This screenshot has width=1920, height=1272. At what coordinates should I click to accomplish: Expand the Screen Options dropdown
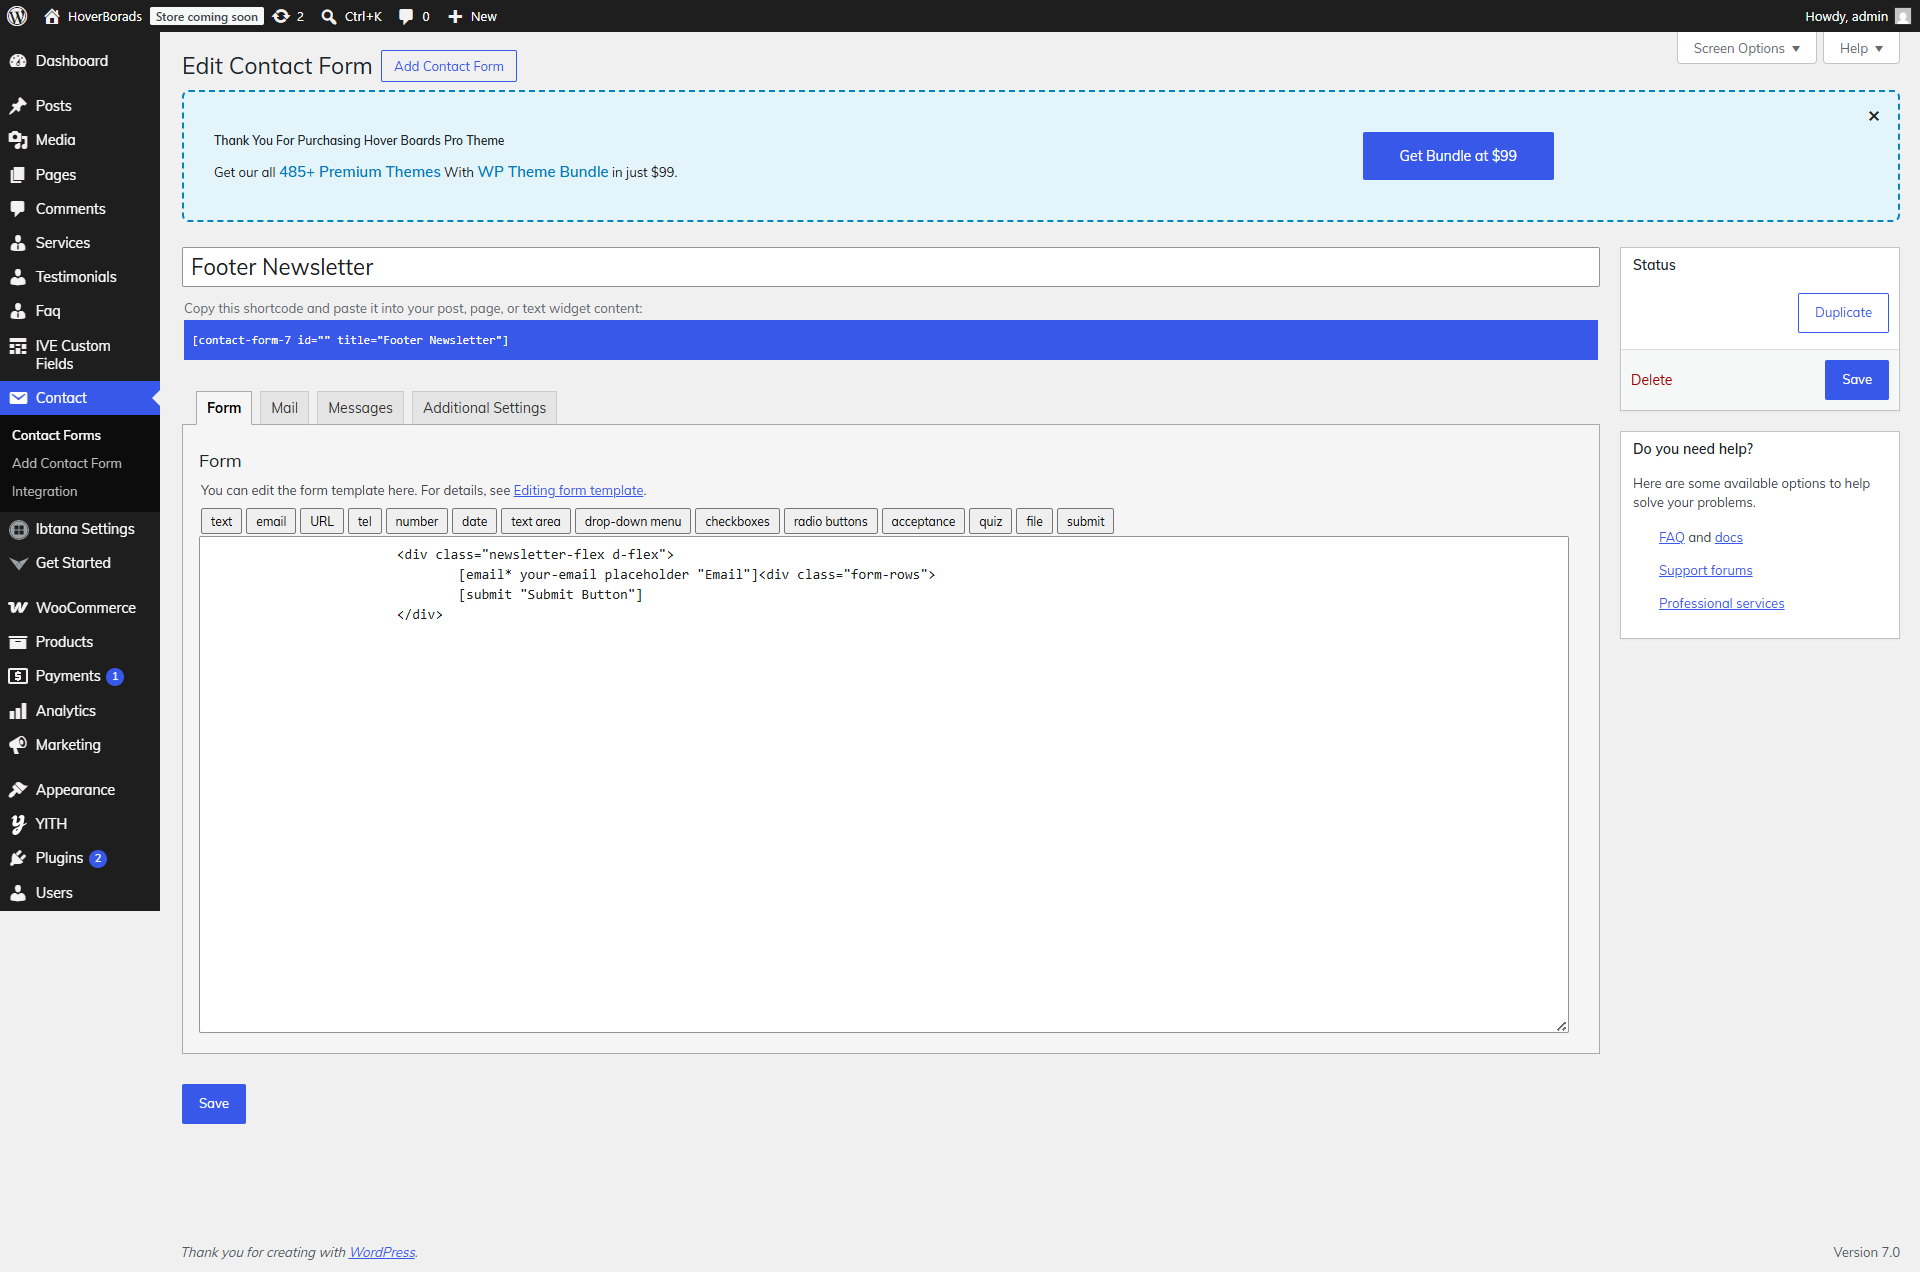point(1746,48)
